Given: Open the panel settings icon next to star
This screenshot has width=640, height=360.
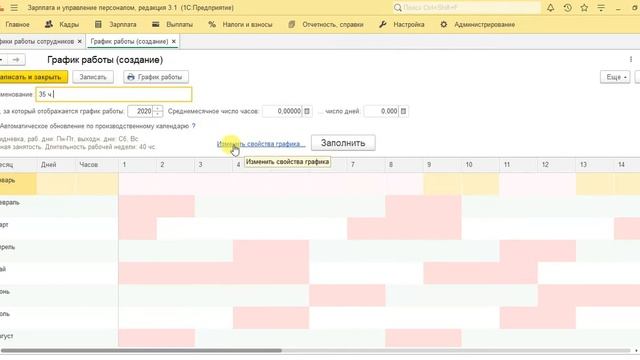Looking at the screenshot, I should pos(601,8).
